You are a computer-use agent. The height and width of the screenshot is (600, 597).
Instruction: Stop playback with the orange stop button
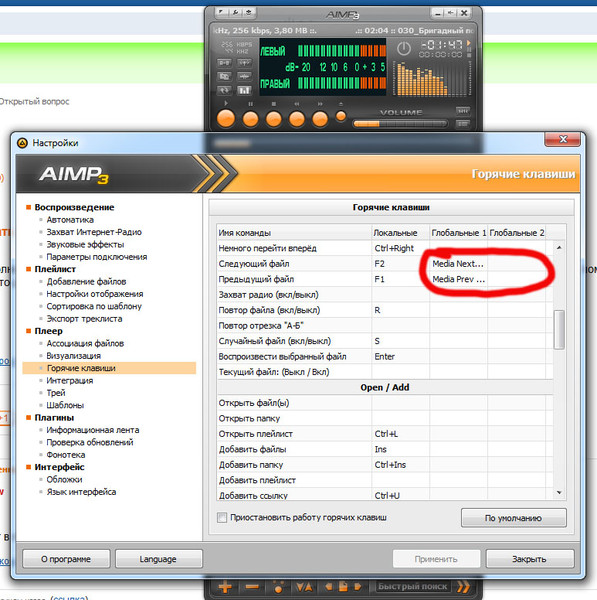[274, 119]
